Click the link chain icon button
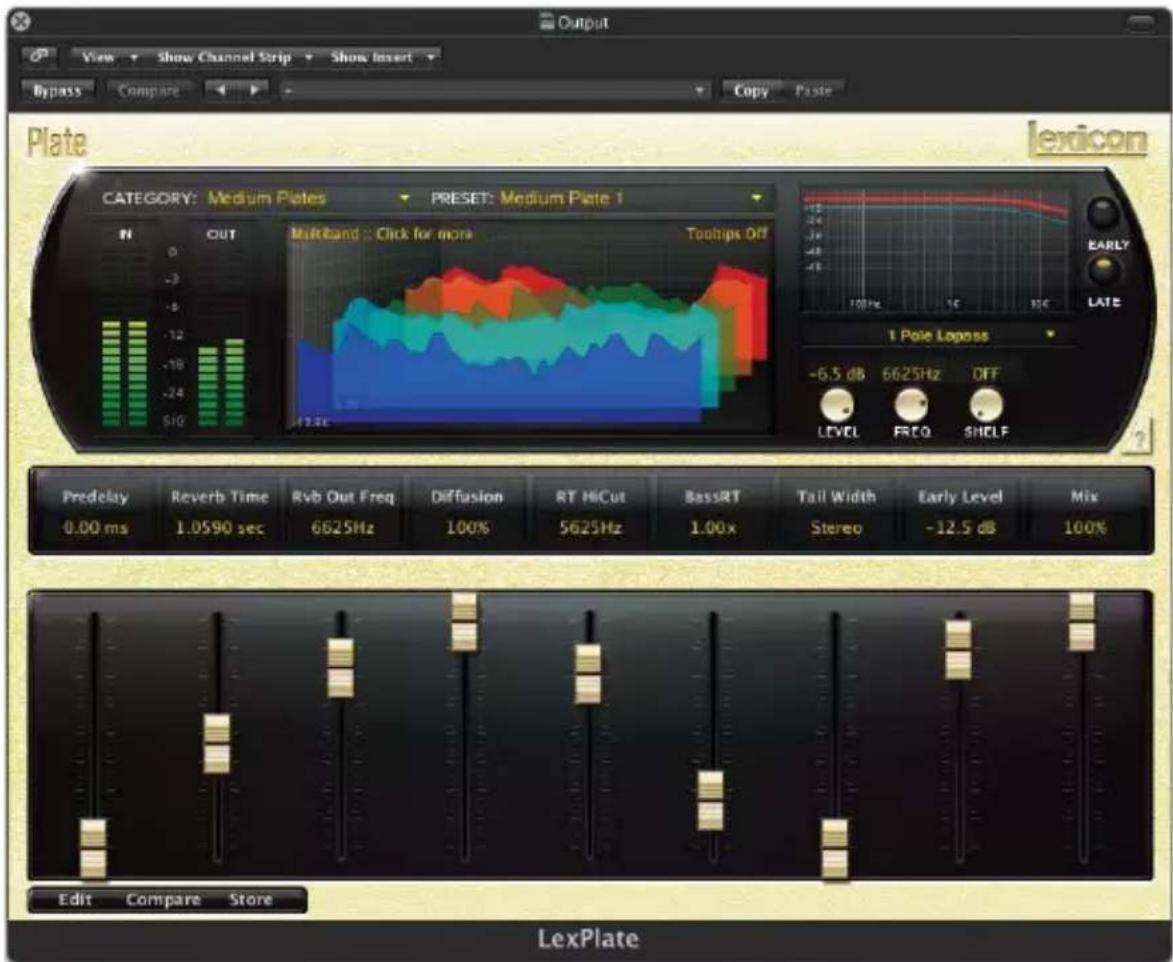 39,57
